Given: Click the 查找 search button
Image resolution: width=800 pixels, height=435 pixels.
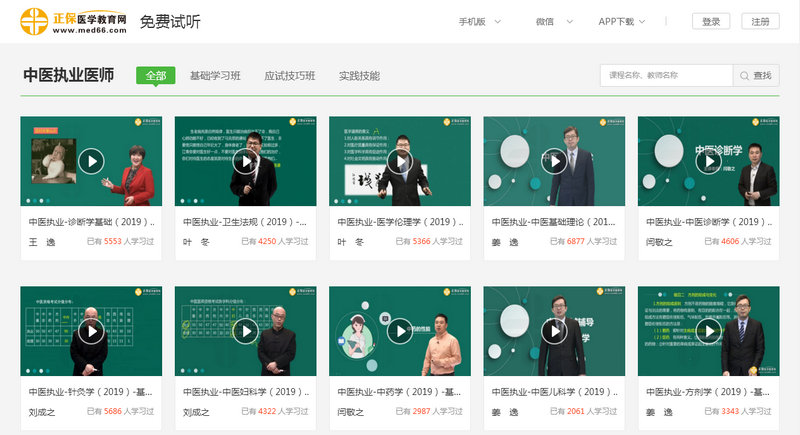Looking at the screenshot, I should point(756,75).
